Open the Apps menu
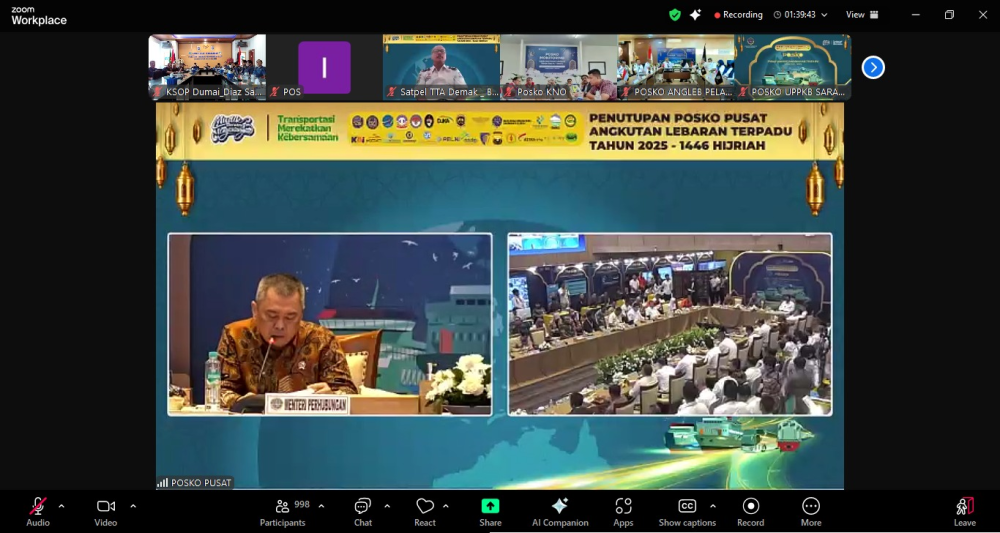 pyautogui.click(x=623, y=513)
